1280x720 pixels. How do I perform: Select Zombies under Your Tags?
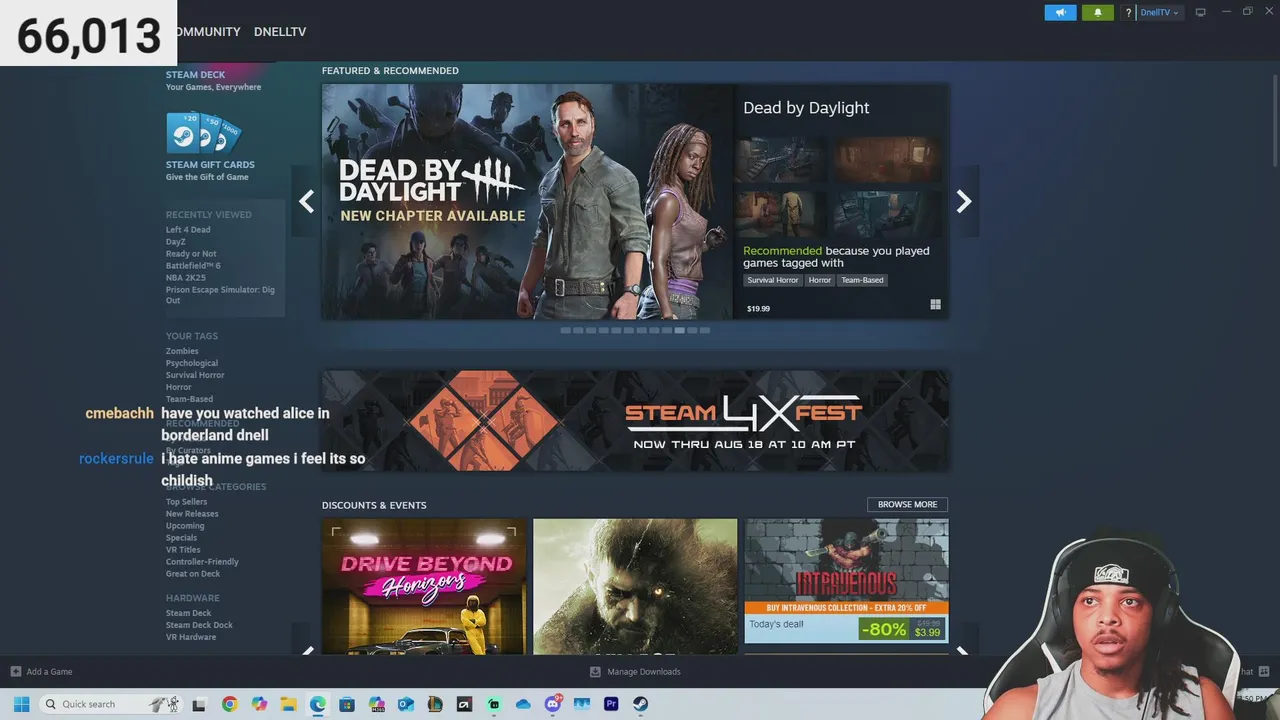182,351
